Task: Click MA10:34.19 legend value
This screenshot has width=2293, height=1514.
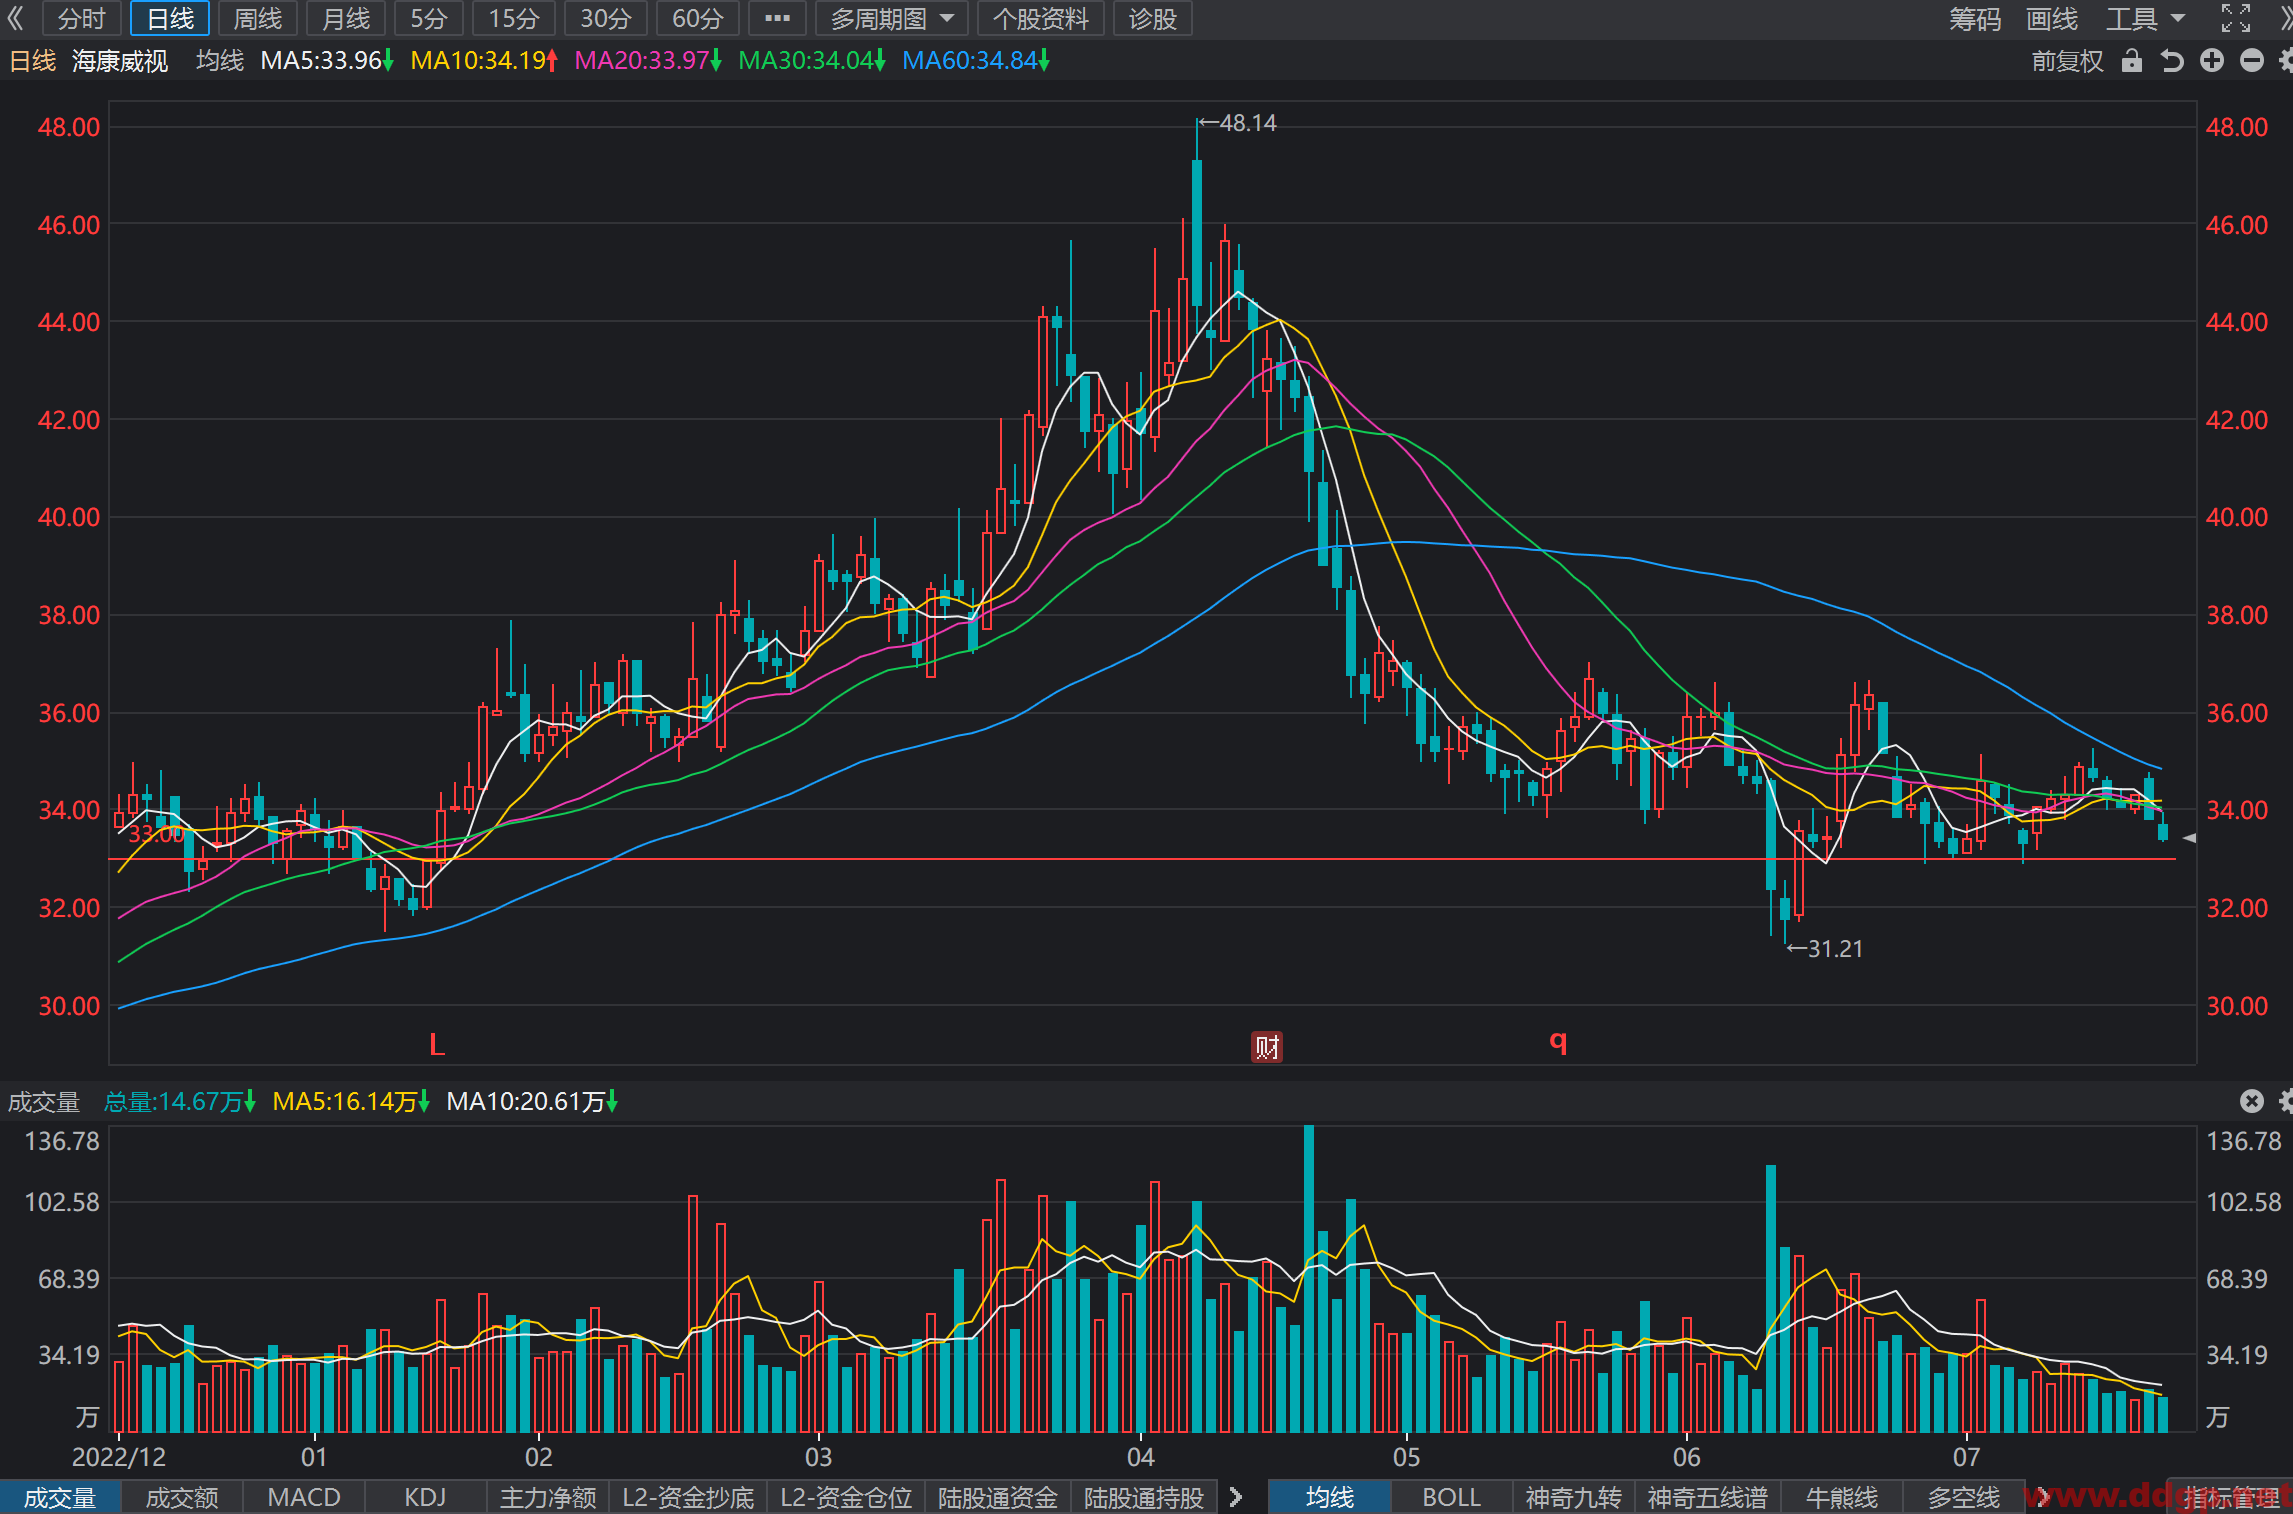Action: coord(484,61)
